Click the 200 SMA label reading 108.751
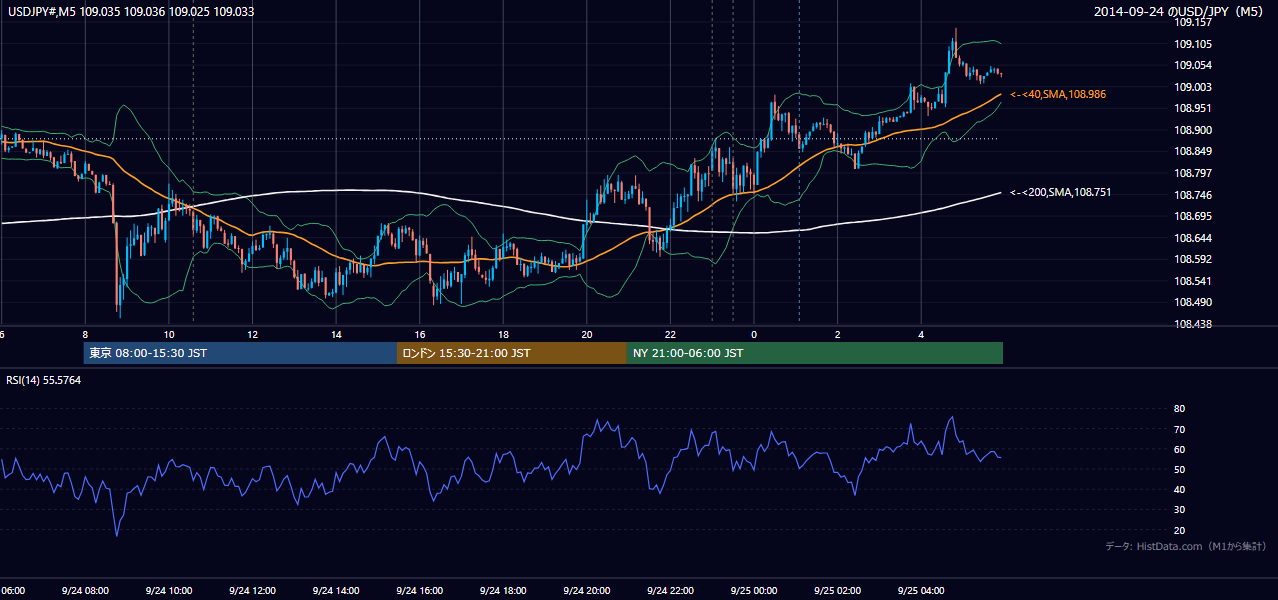Viewport: 1278px width, 600px height. click(1061, 192)
